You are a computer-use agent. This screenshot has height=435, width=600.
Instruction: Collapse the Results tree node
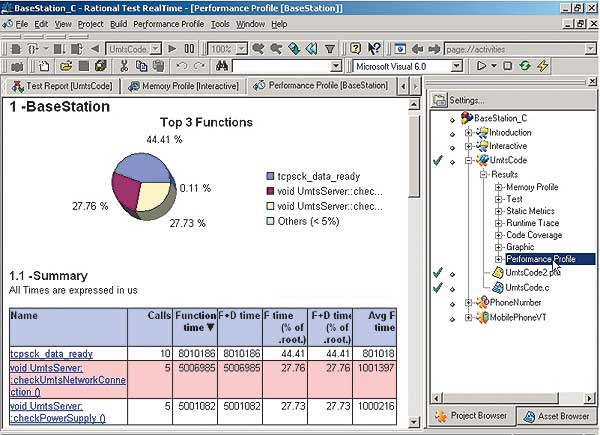[x=483, y=174]
